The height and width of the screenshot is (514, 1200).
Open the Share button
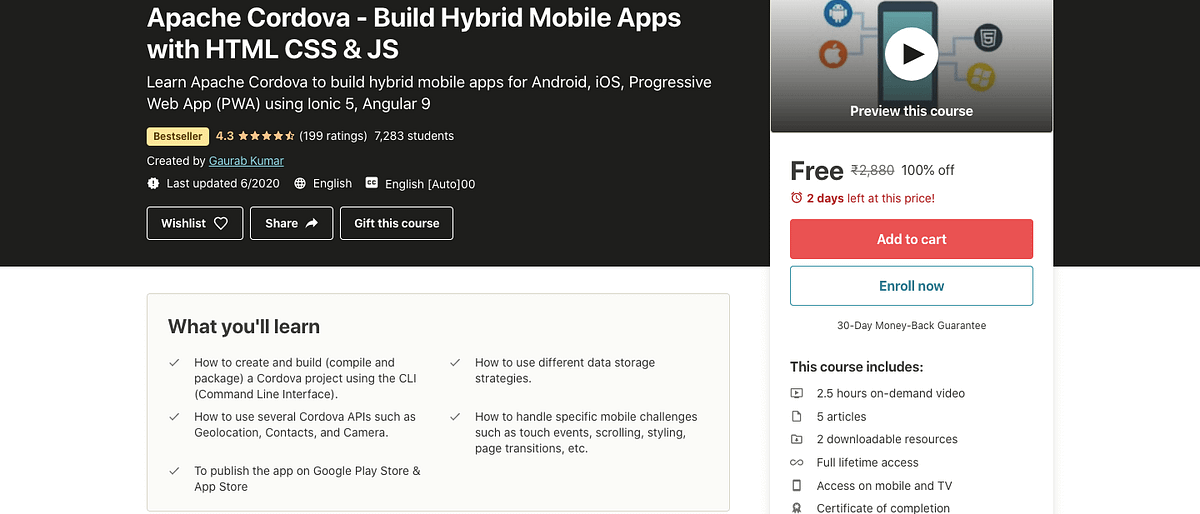pyautogui.click(x=292, y=223)
